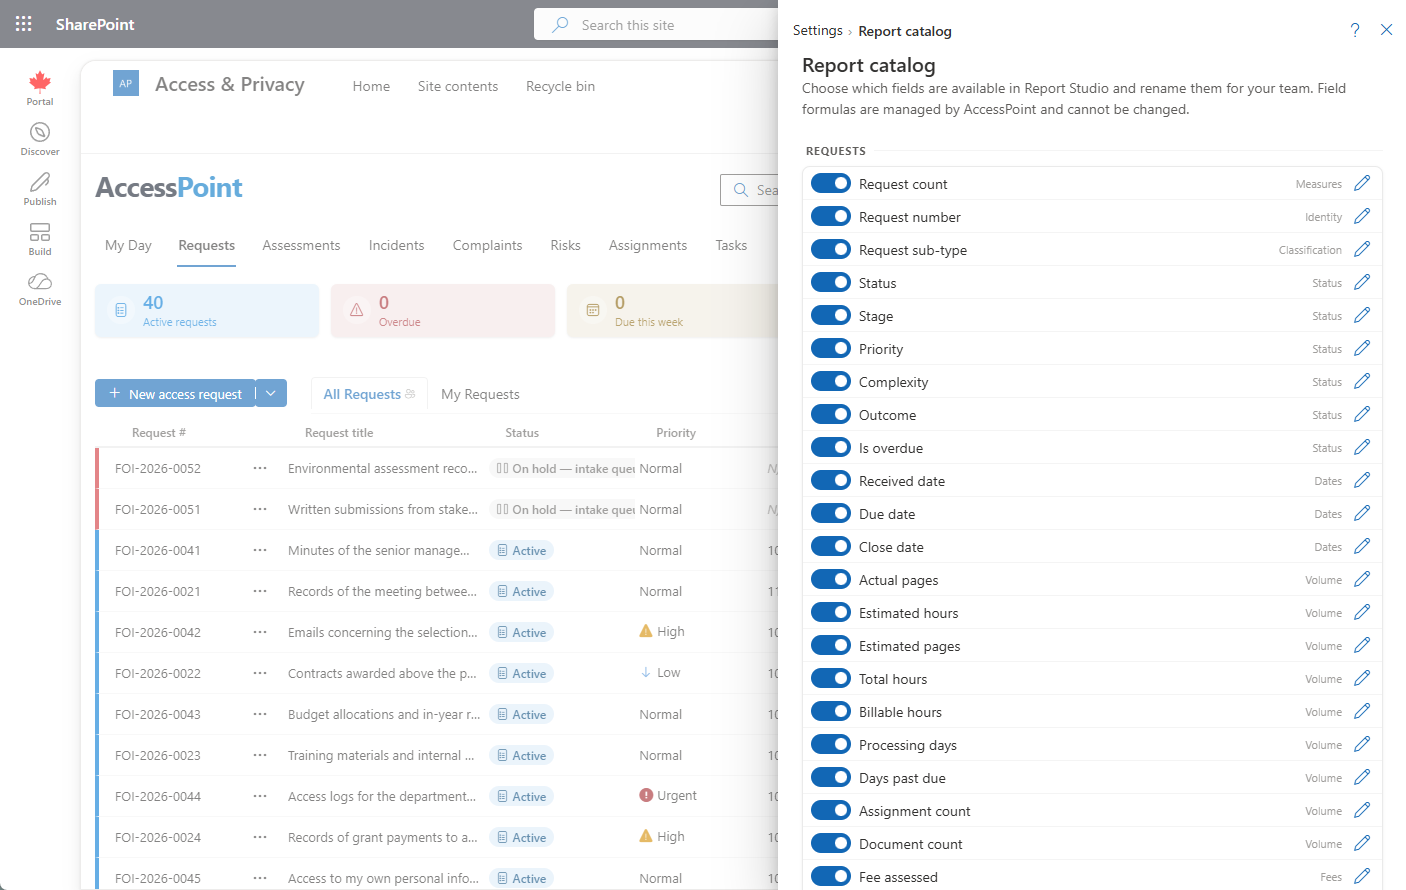The height and width of the screenshot is (890, 1406).
Task: Edit the Request number field name
Action: click(1362, 216)
